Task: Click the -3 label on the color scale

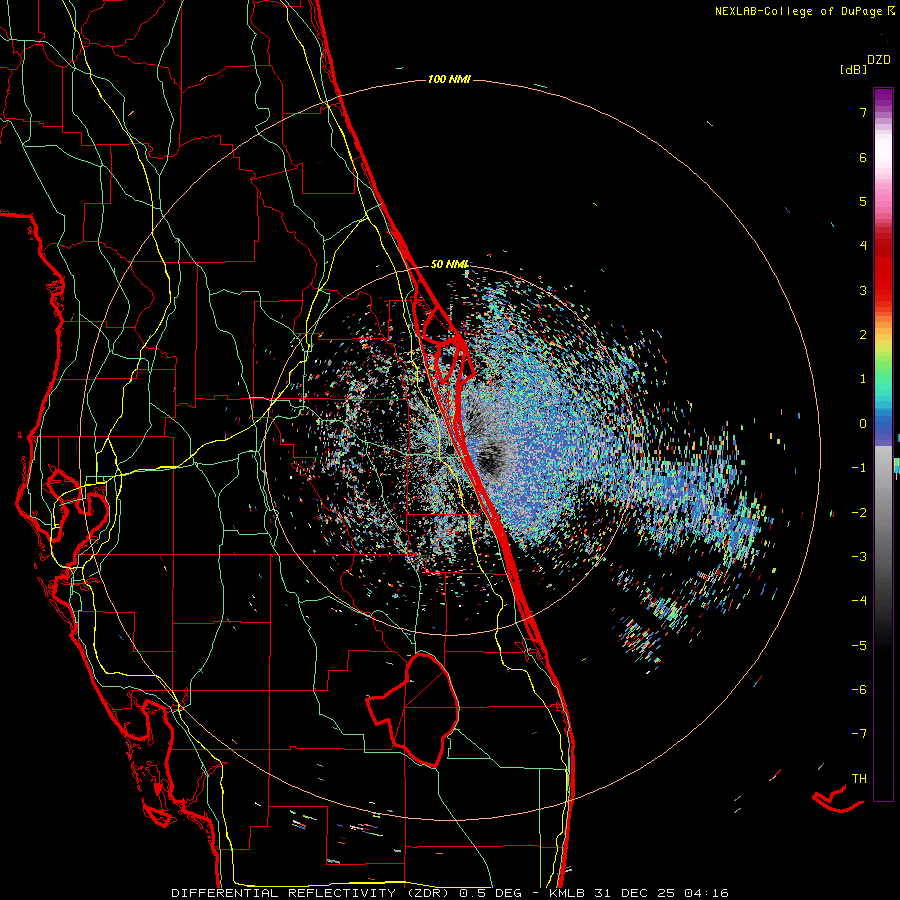Action: click(x=859, y=557)
